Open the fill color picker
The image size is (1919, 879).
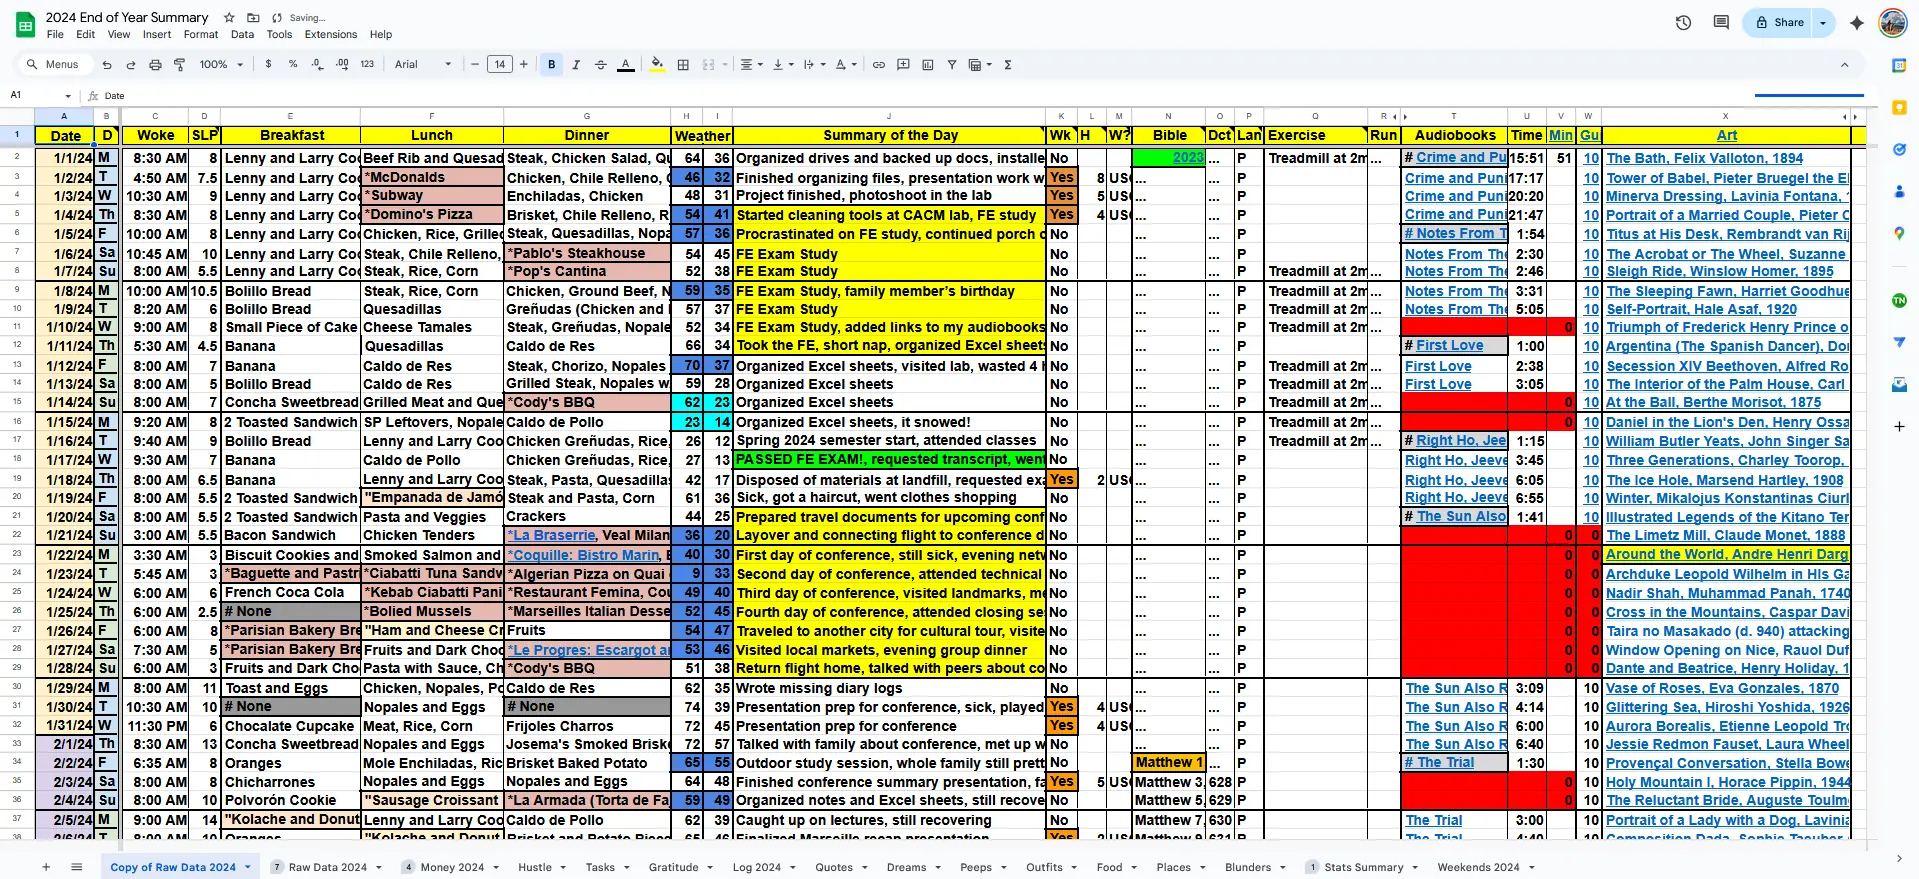(x=657, y=65)
